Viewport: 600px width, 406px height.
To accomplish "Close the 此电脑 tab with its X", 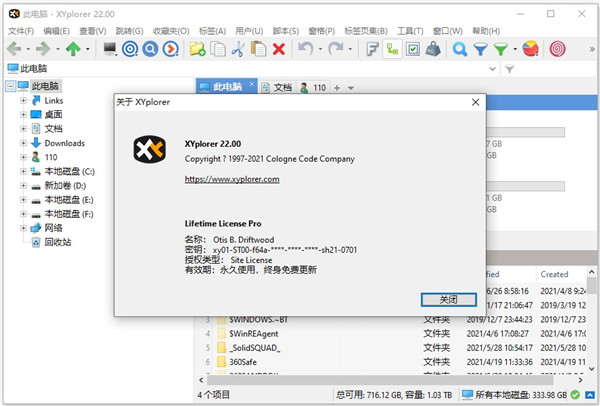I will (251, 84).
